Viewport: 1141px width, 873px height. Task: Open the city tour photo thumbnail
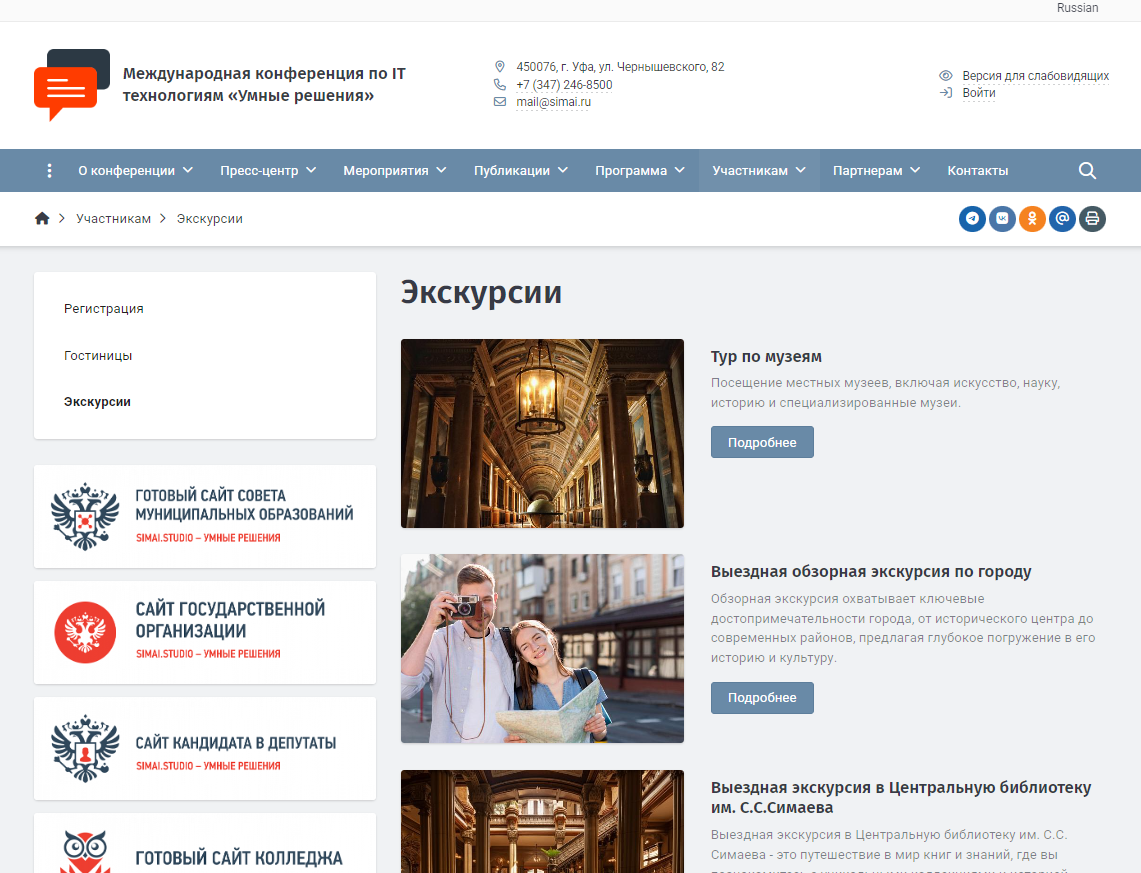[542, 648]
